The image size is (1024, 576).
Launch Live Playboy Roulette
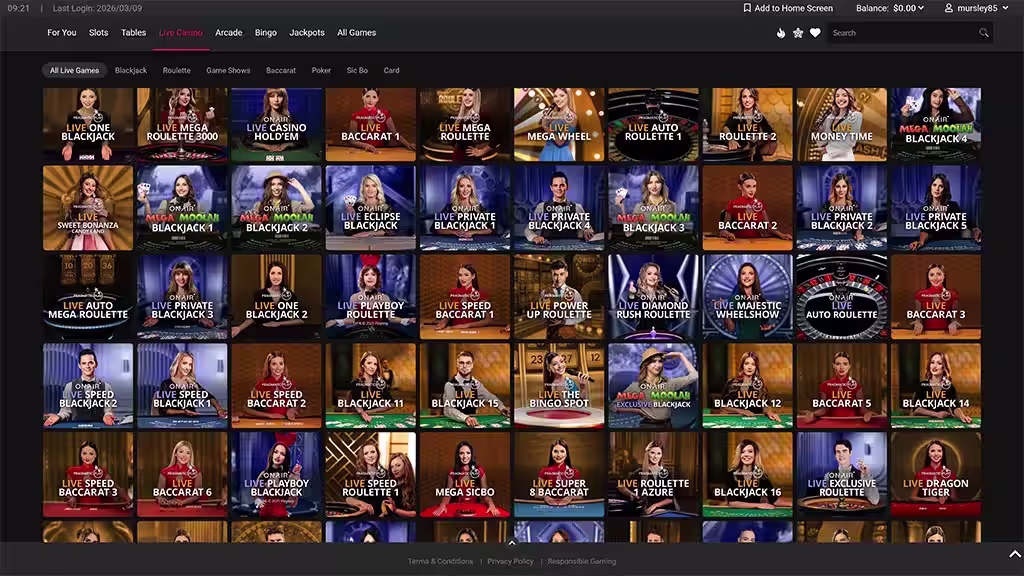[x=370, y=296]
